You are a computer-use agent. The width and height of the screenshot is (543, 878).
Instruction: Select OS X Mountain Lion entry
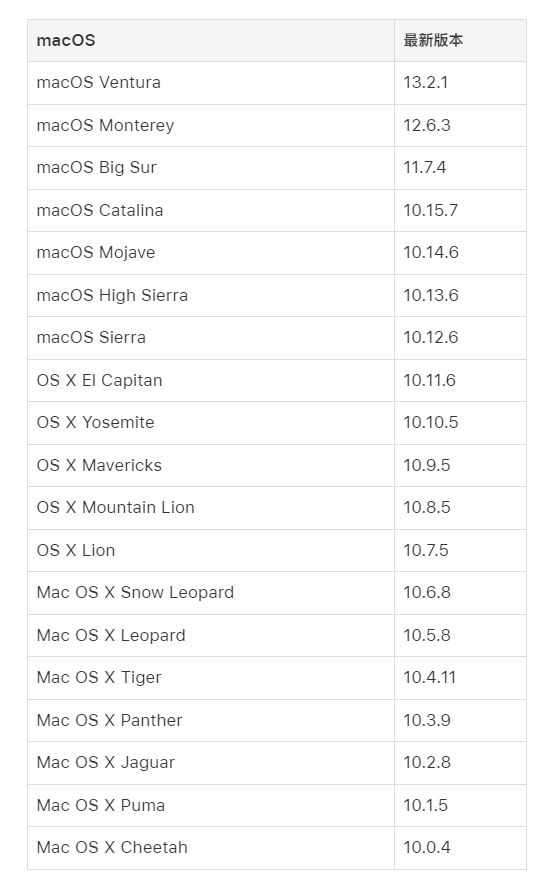pyautogui.click(x=210, y=508)
